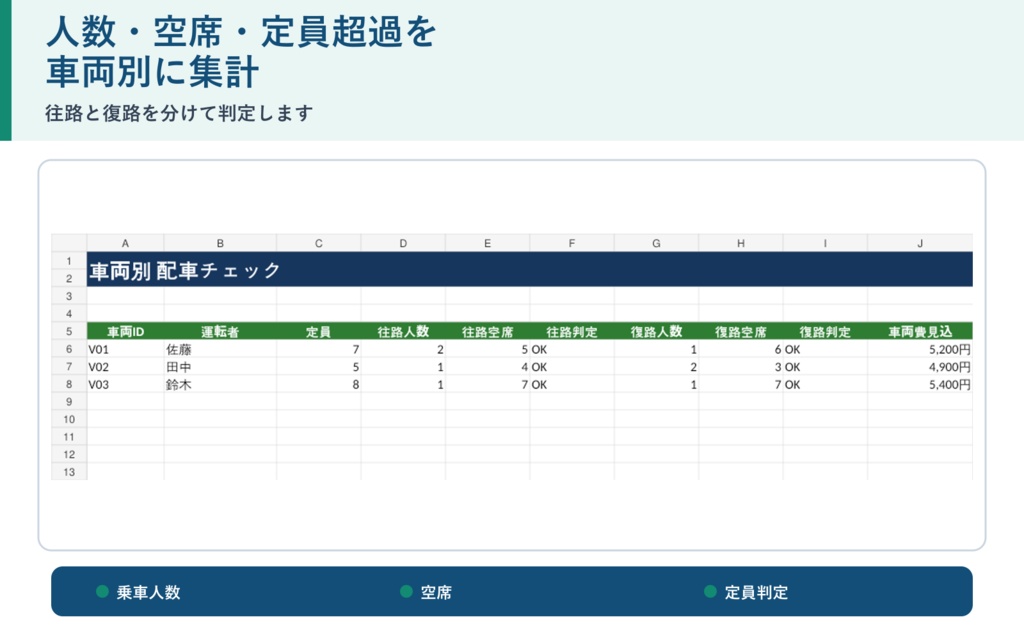Viewport: 1024px width, 640px height.
Task: Select 往路判定 OK in V03 row
Action: point(571,384)
